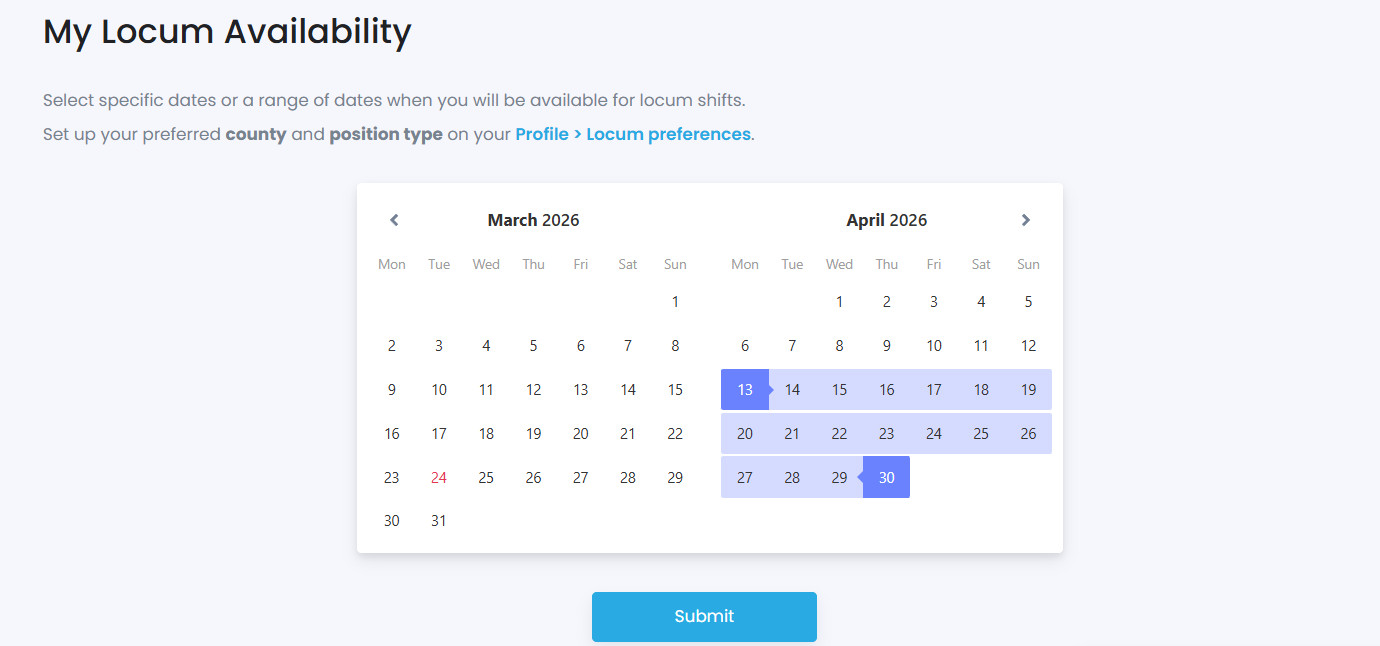Select April 13 range start date
Viewport: 1380px width, 646px height.
point(745,390)
